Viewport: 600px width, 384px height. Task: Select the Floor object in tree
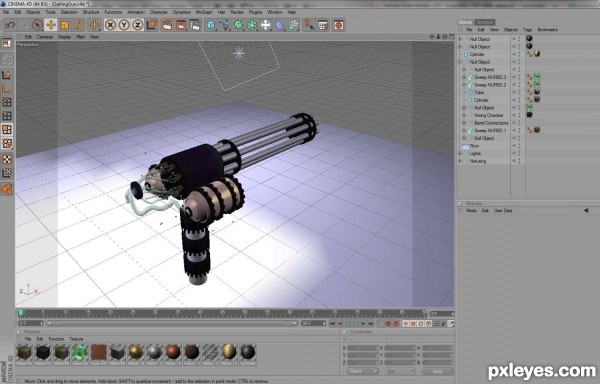point(474,146)
